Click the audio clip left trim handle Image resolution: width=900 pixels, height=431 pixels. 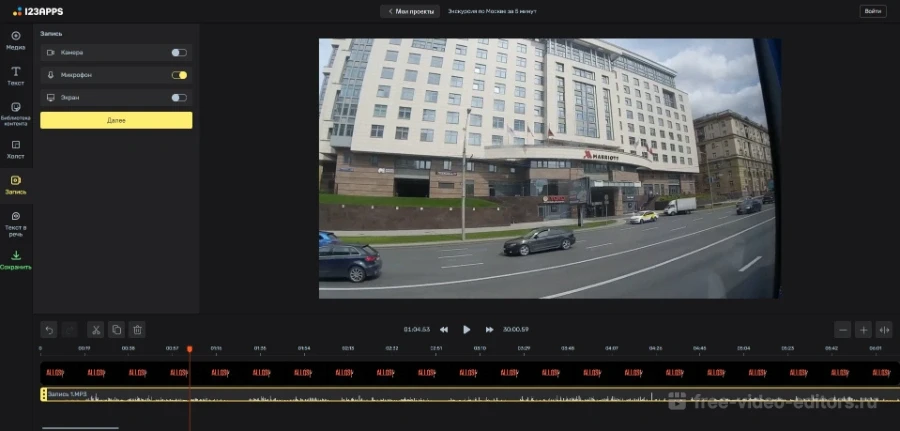click(x=44, y=394)
